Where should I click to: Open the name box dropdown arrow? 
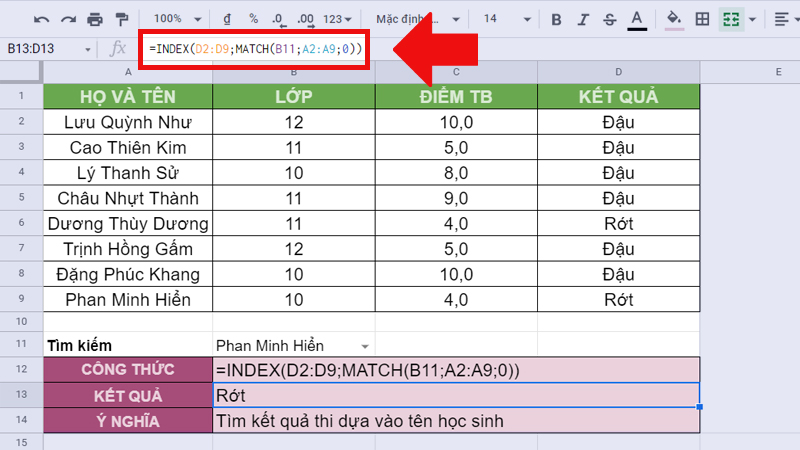coord(88,49)
